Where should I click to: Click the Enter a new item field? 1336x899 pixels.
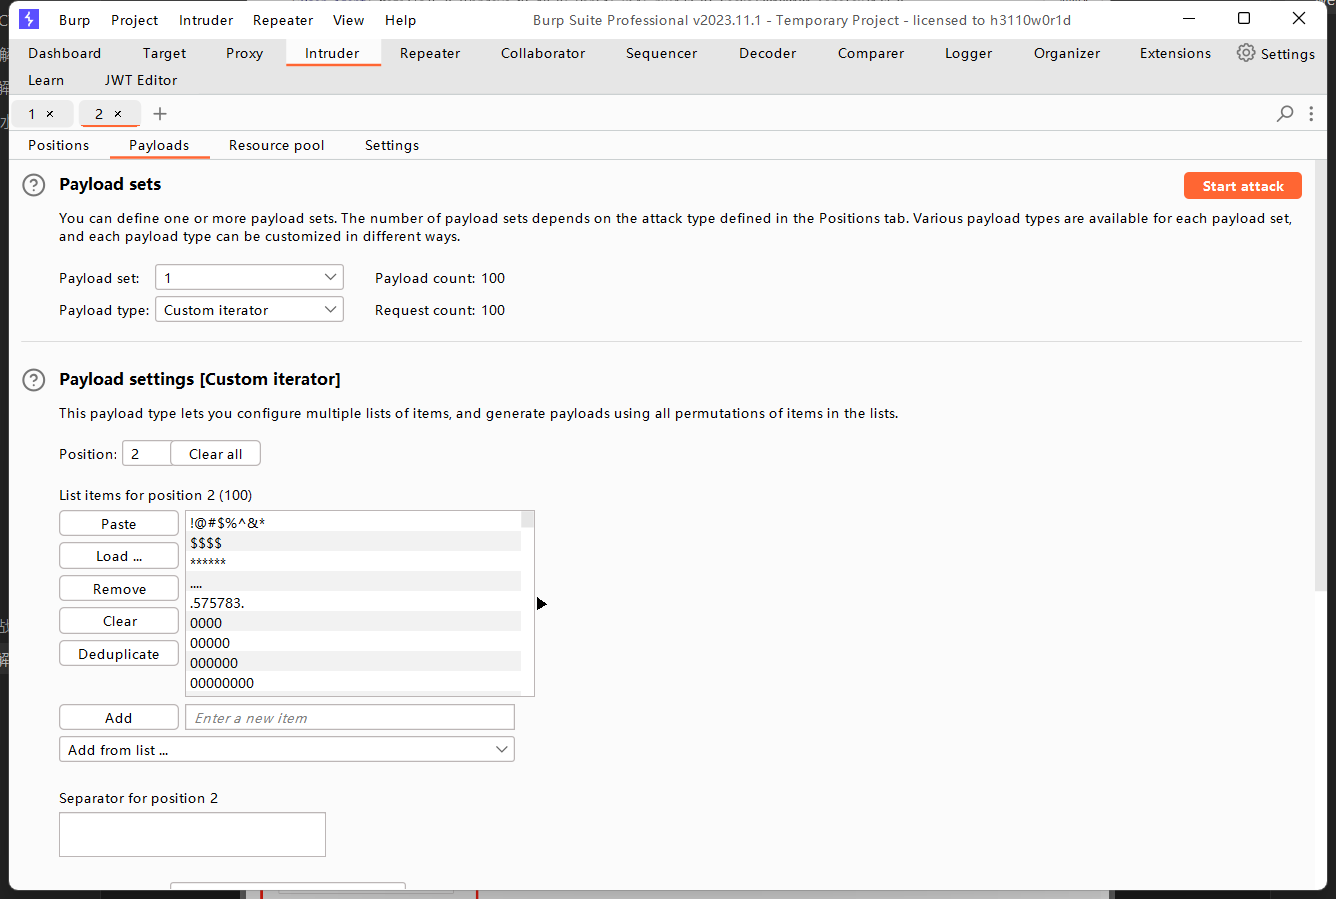[x=350, y=717]
